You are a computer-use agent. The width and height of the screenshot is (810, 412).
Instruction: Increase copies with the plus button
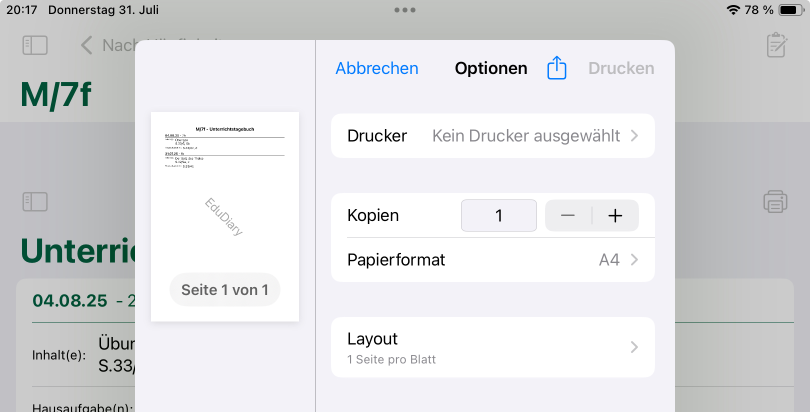coord(615,216)
